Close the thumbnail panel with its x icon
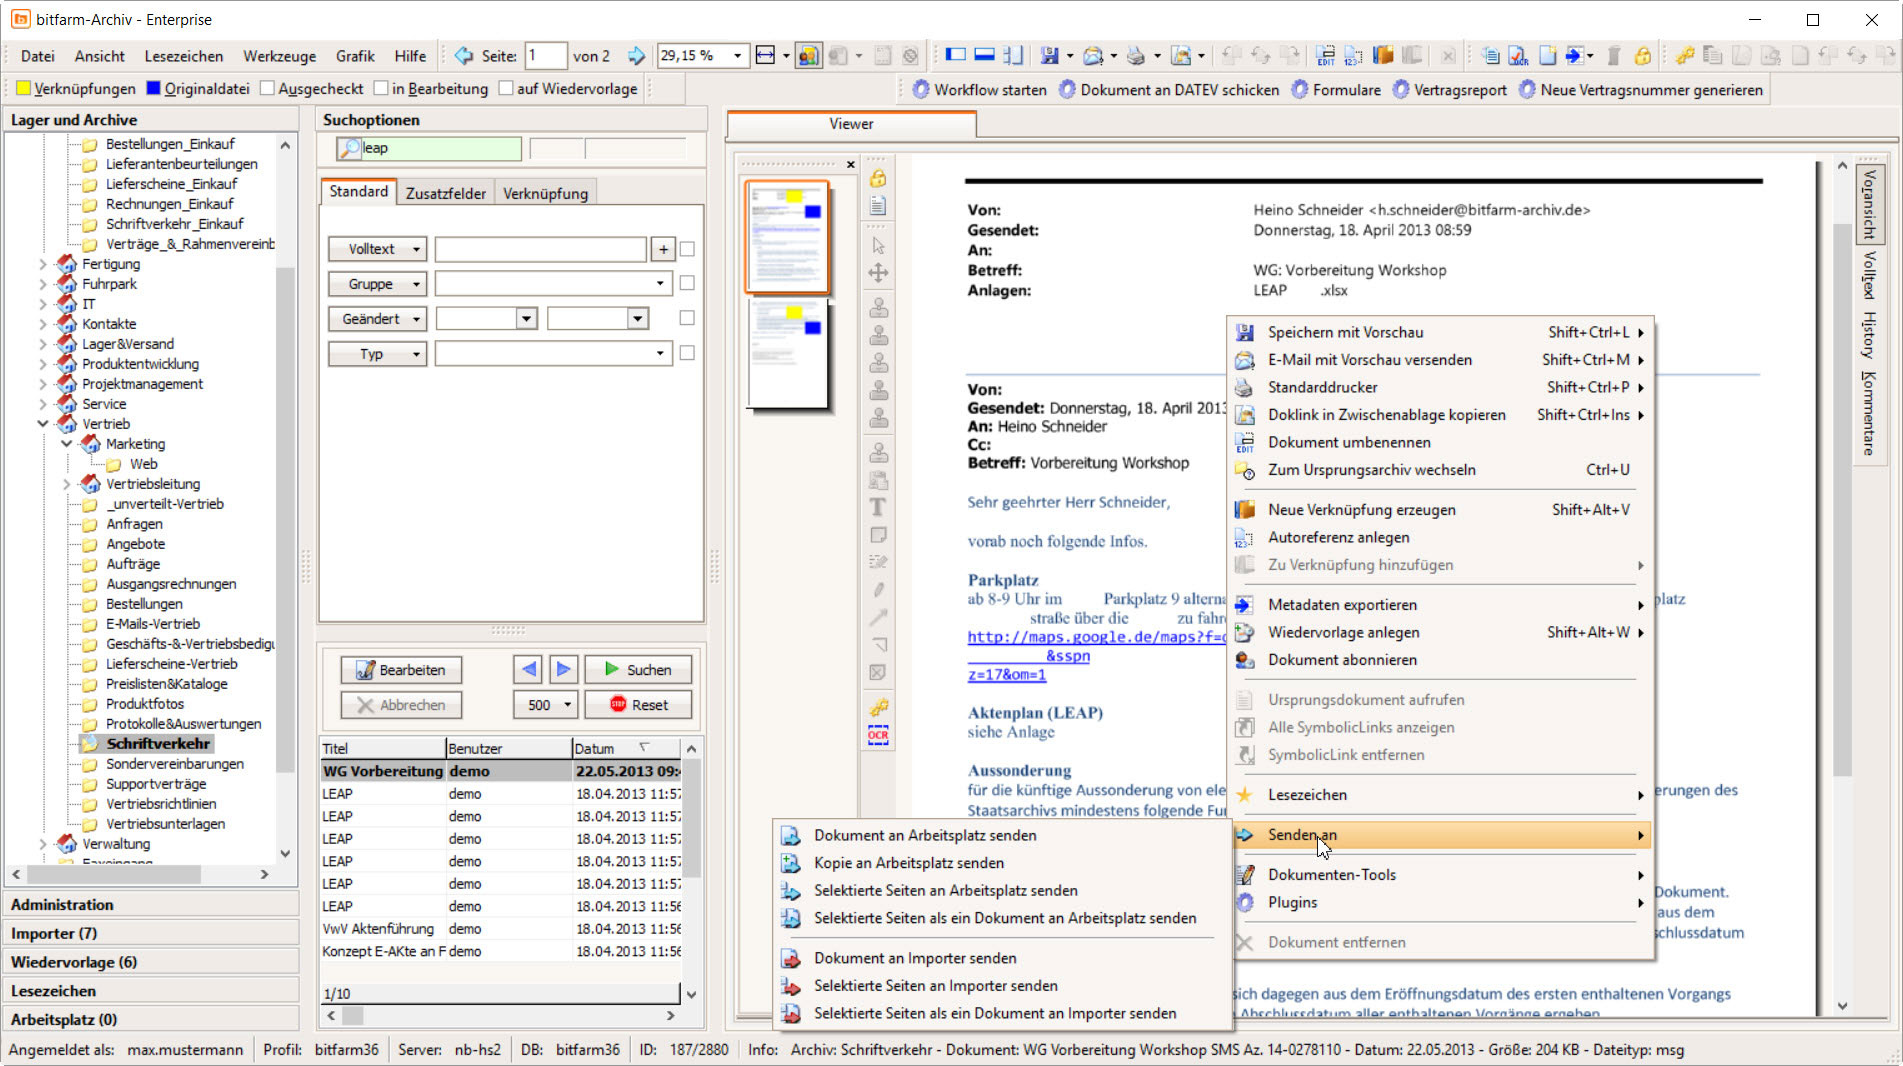 coord(851,164)
